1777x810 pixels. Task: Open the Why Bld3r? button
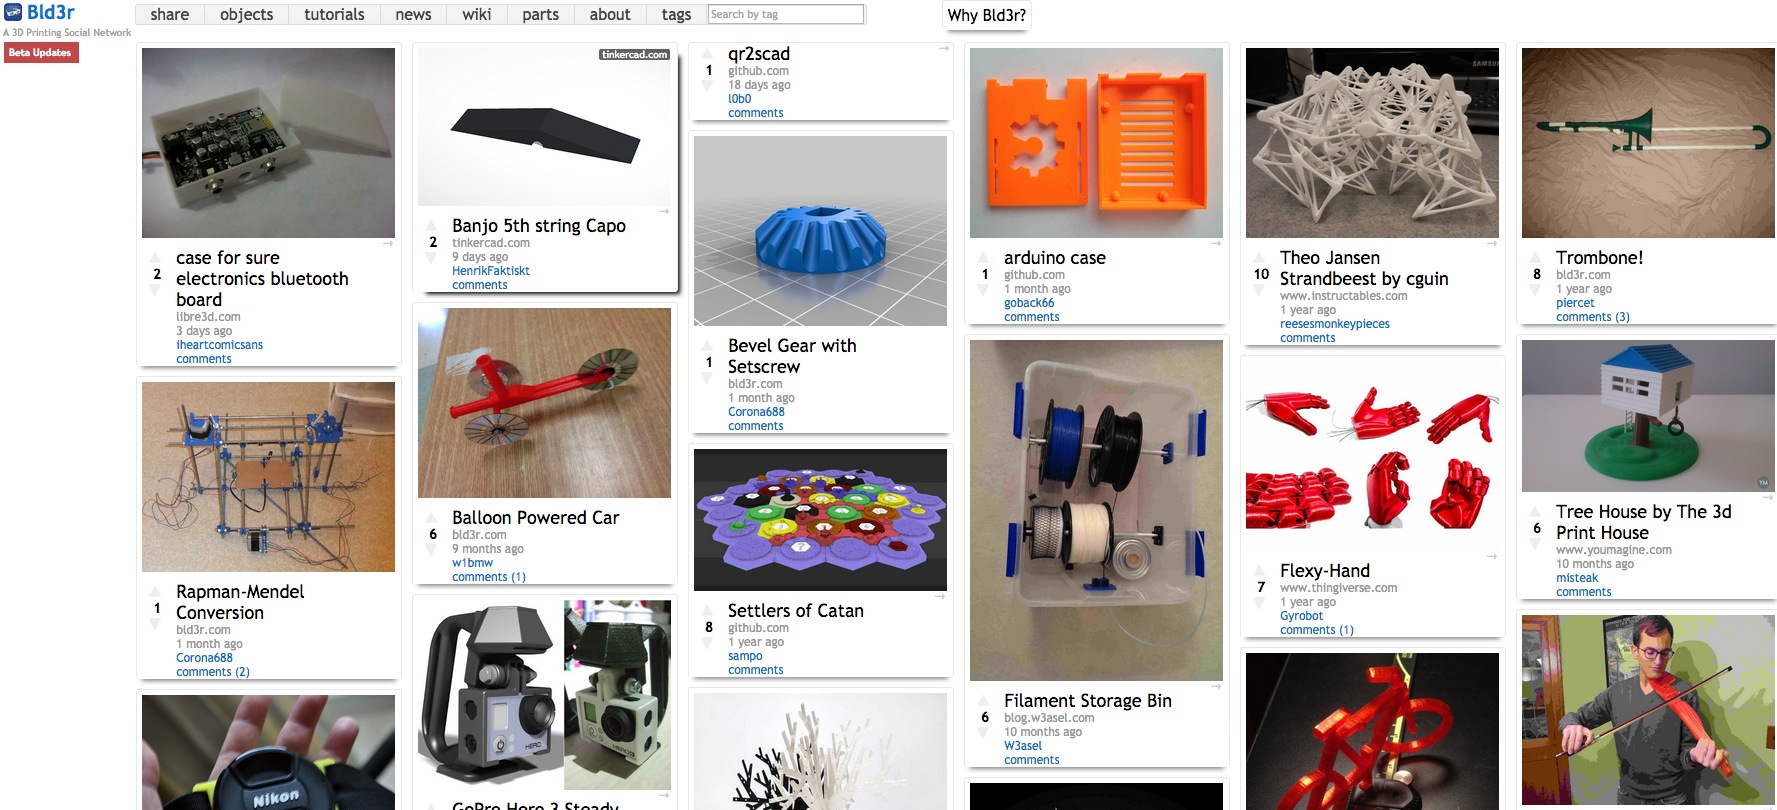(x=986, y=15)
